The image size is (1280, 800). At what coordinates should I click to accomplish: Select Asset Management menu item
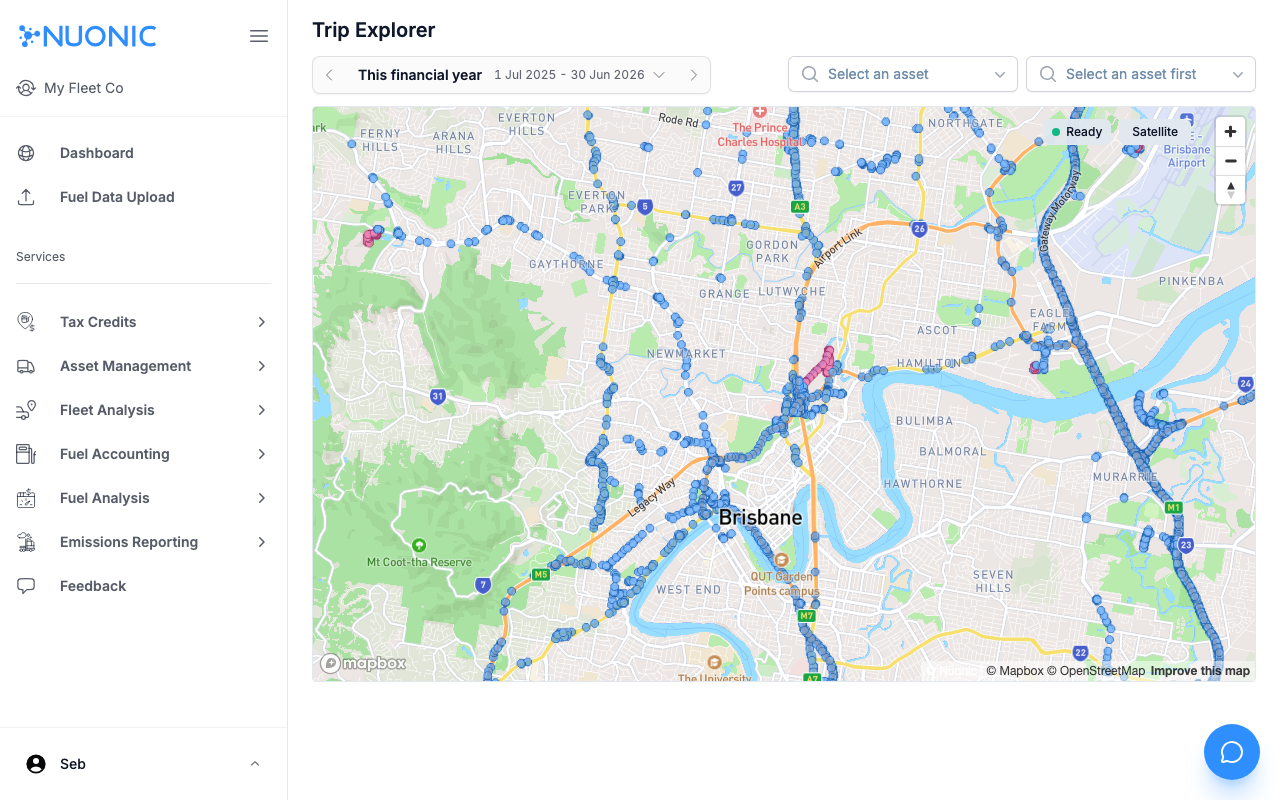[x=143, y=366]
